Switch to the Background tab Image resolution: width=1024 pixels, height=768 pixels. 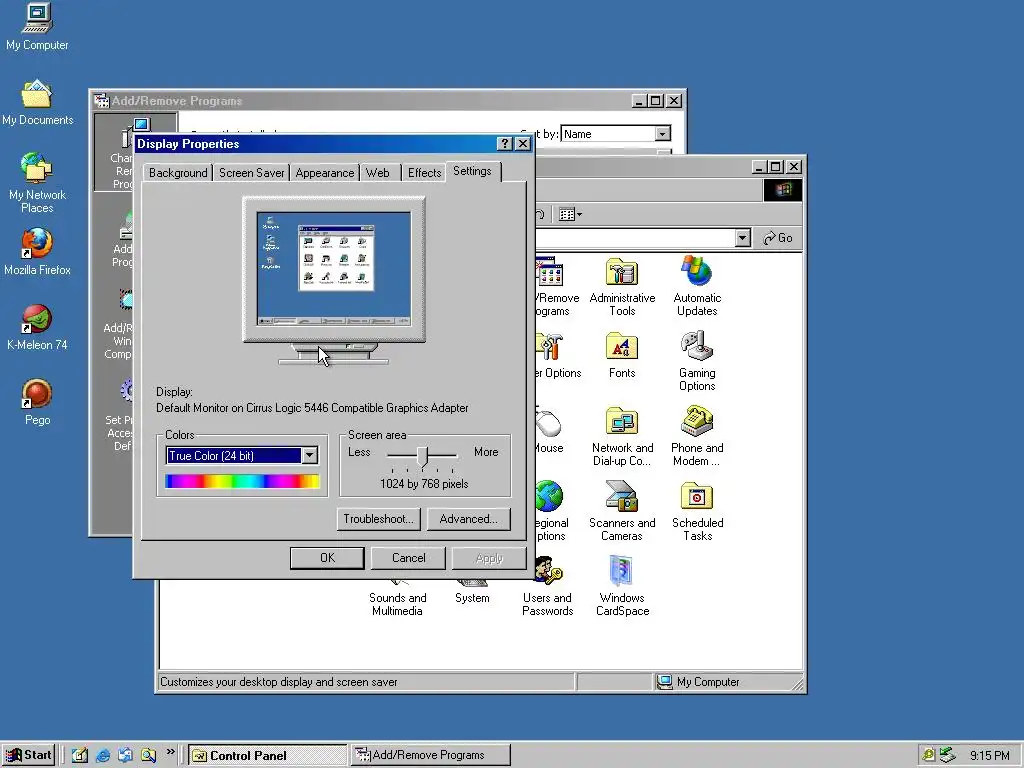(178, 172)
